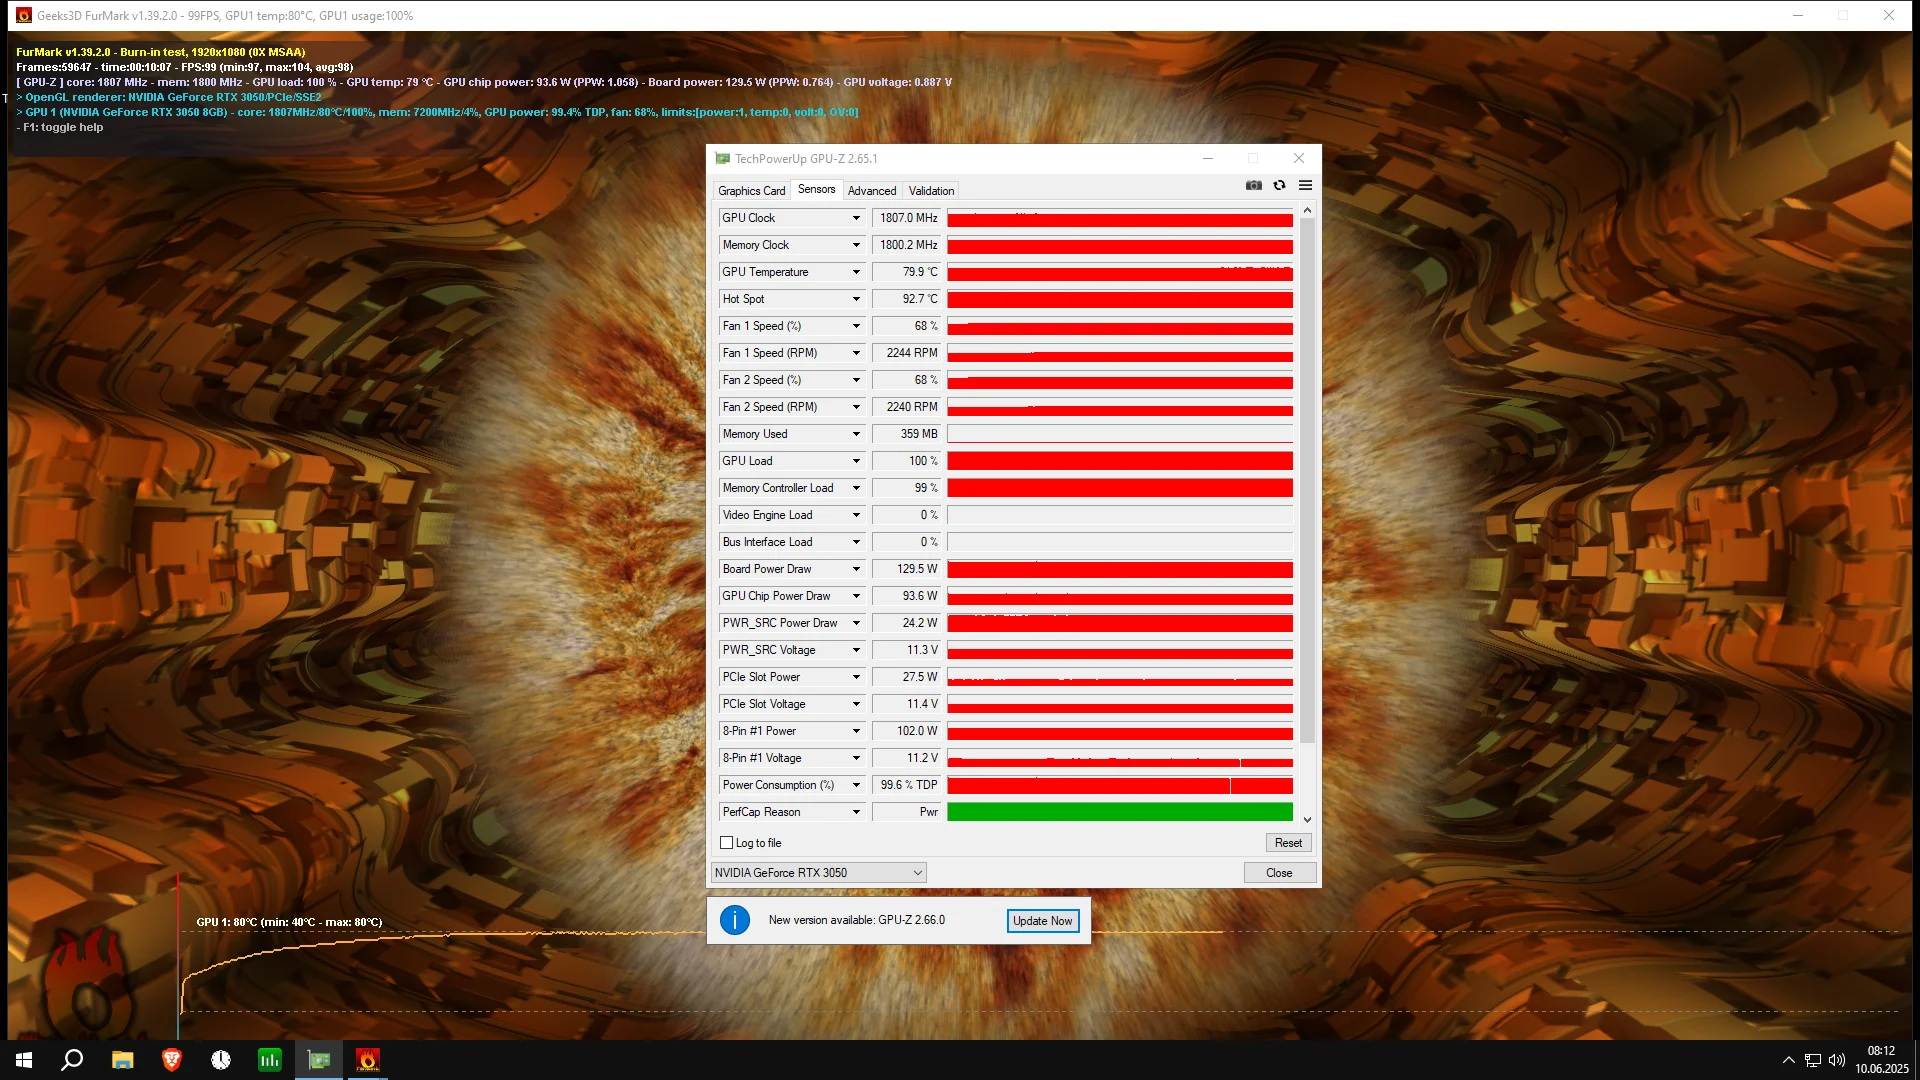Viewport: 1920px width, 1080px height.
Task: Click the GPU-Z refresh icon
Action: coord(1279,185)
